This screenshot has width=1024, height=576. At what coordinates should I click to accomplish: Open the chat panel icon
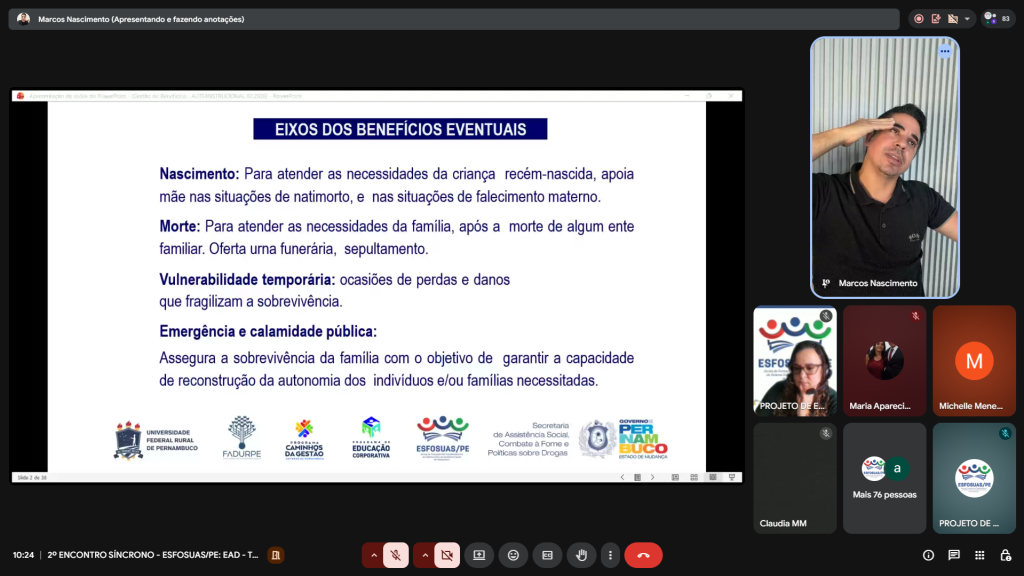(x=953, y=555)
